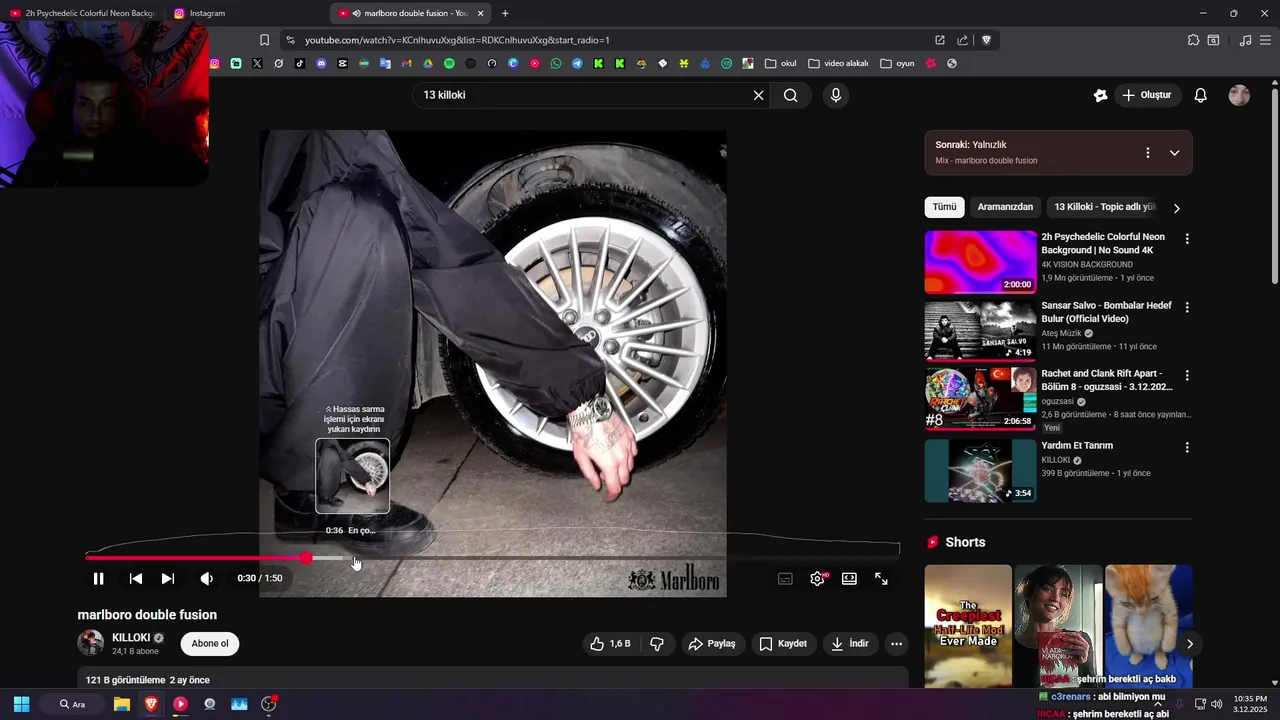Clear the search box text
This screenshot has height=720, width=1280.
click(x=758, y=95)
